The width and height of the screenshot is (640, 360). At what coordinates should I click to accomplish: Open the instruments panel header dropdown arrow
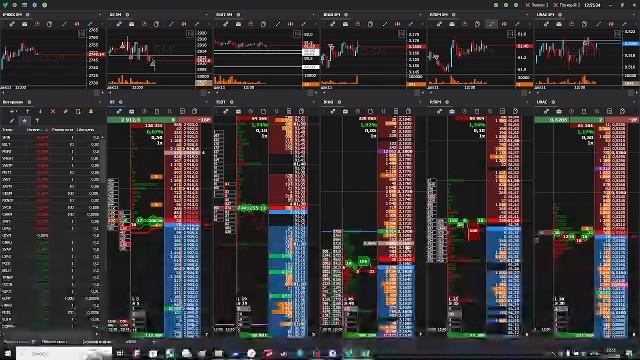(x=100, y=102)
